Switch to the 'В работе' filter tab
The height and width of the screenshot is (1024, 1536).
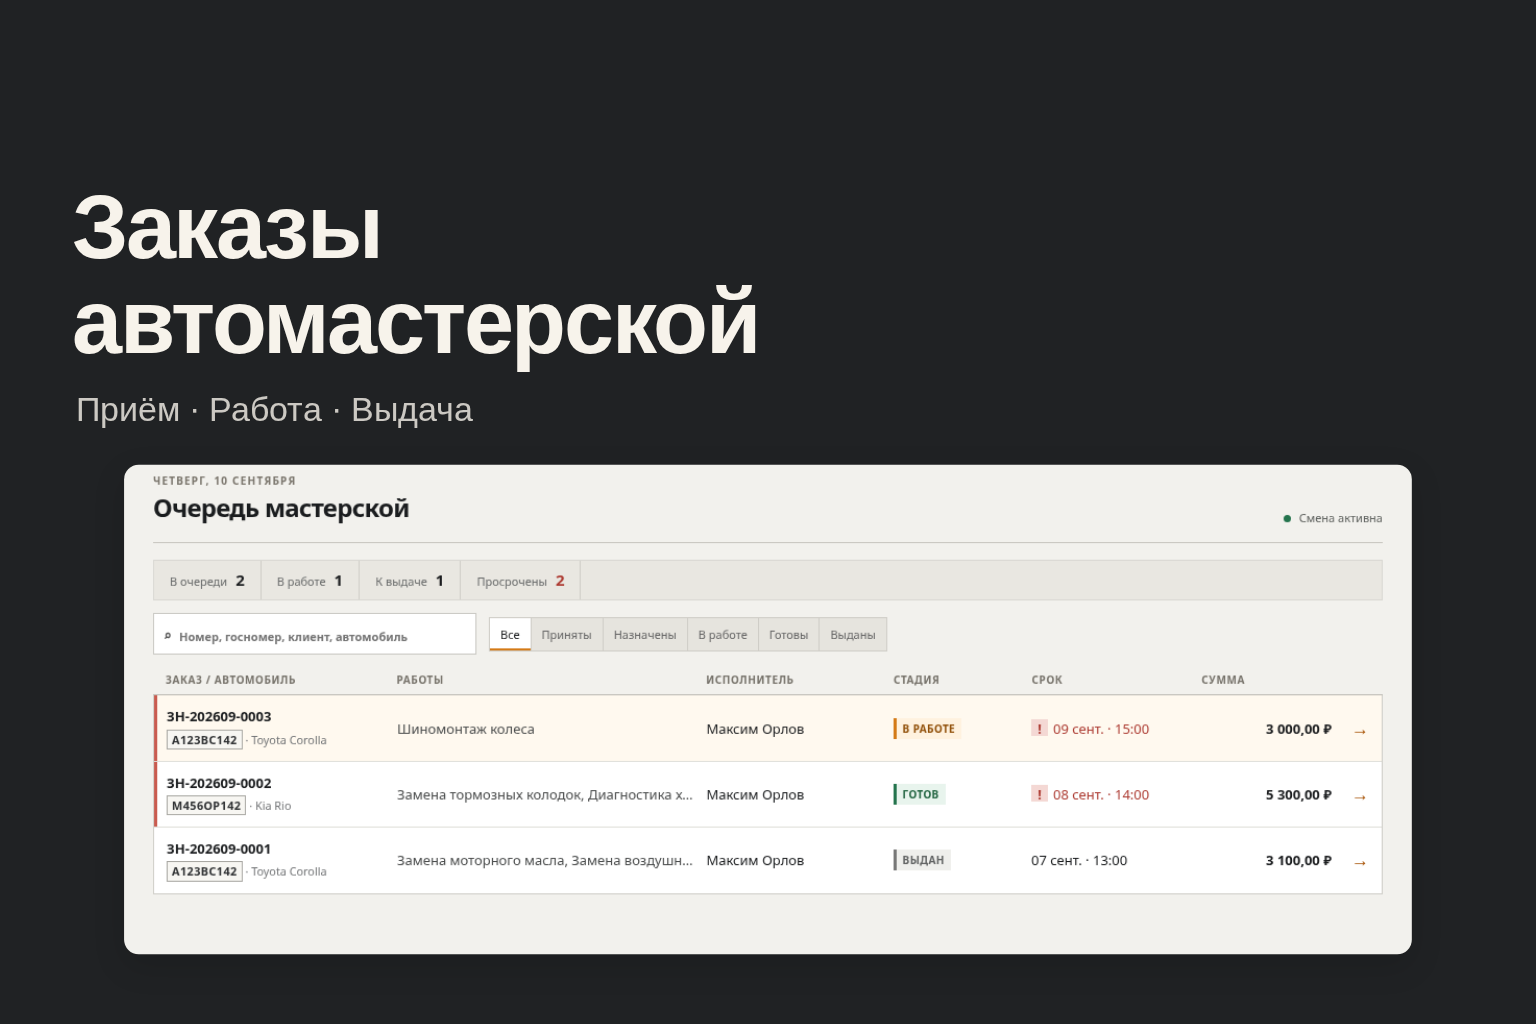(x=722, y=634)
